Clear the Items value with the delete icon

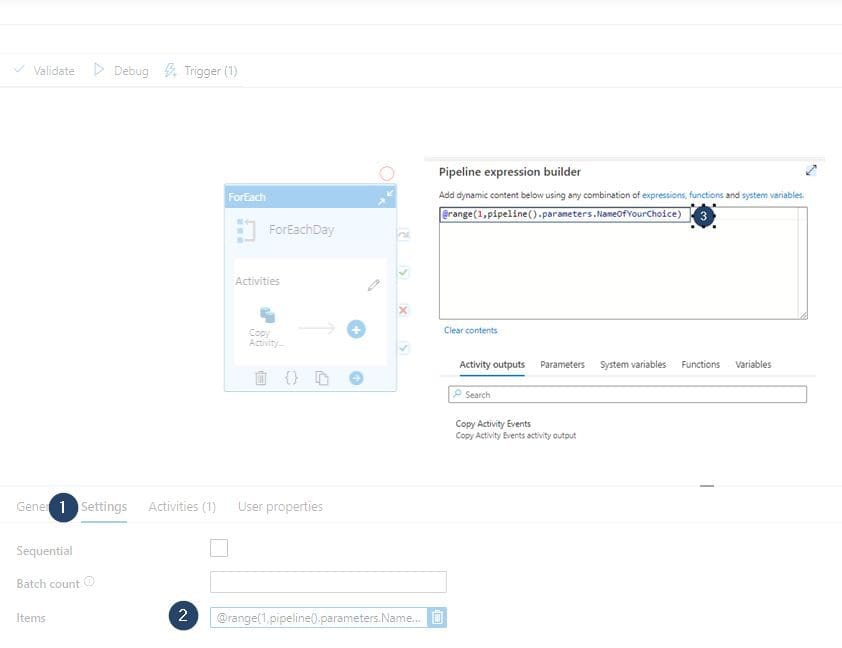[437, 618]
